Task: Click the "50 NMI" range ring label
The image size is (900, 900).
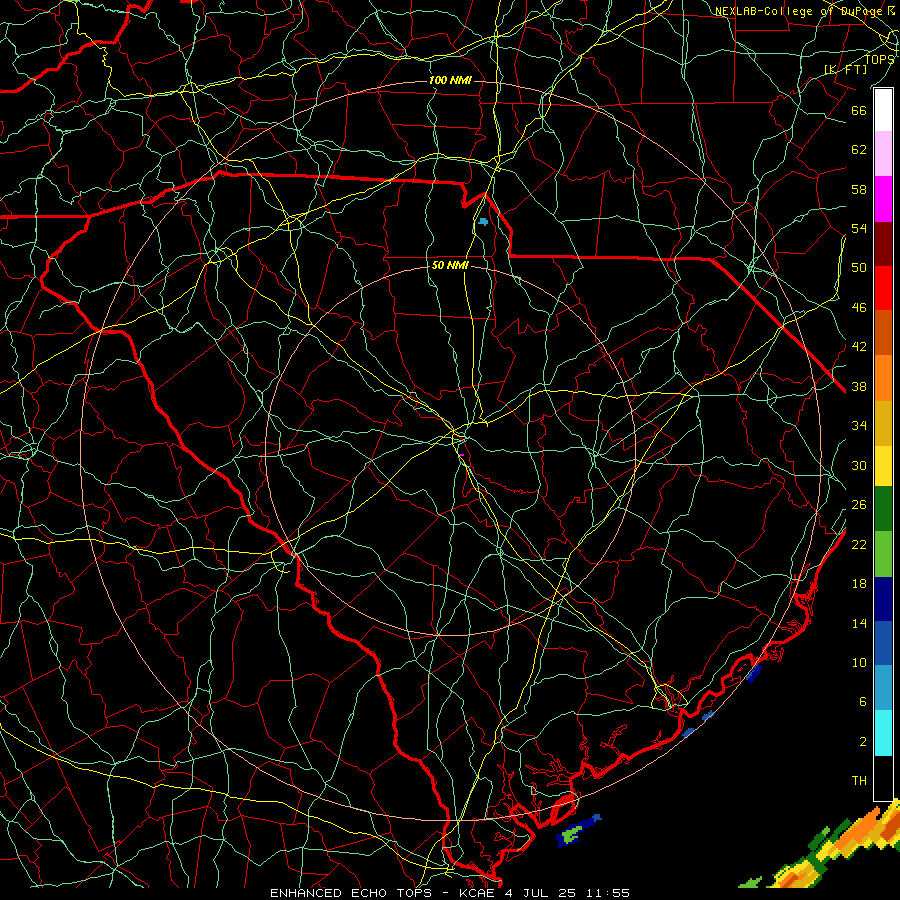Action: 450,265
